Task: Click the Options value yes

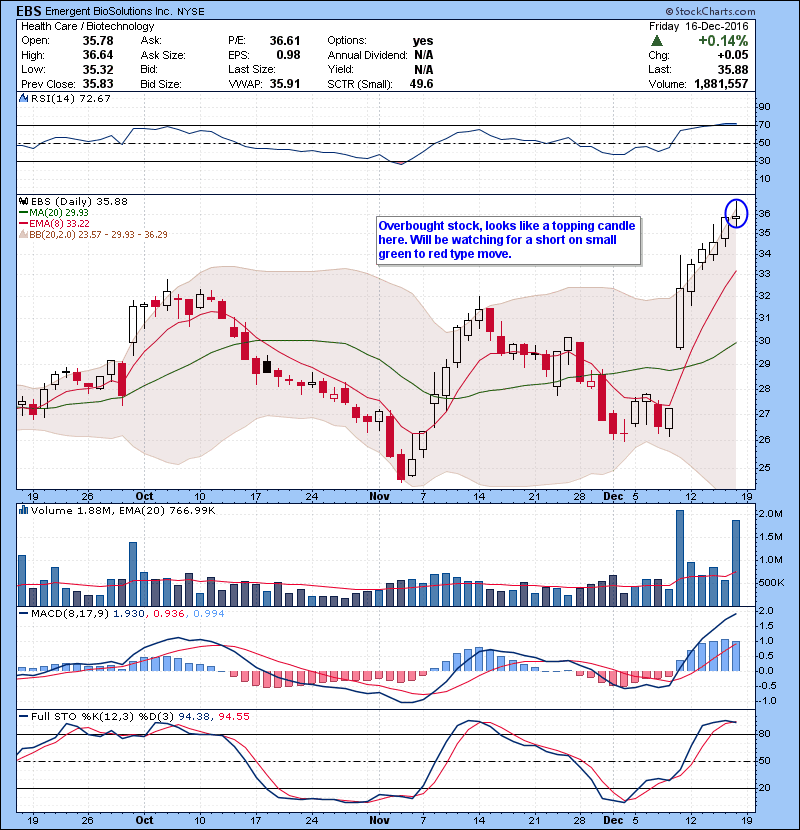Action: [x=423, y=41]
